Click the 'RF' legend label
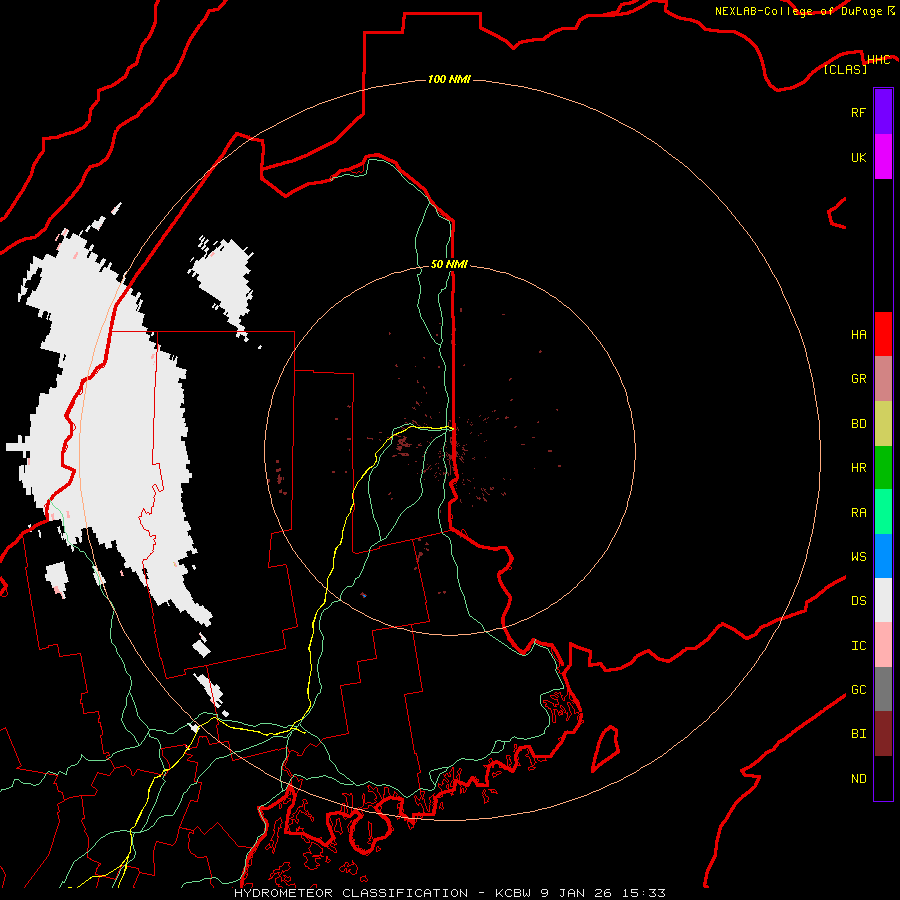Image resolution: width=900 pixels, height=900 pixels. 858,112
